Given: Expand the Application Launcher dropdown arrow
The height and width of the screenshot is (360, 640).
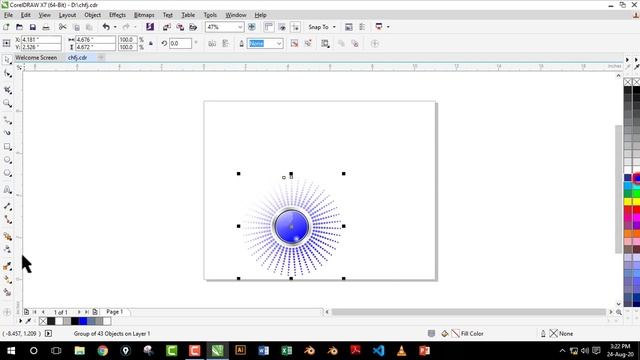Looking at the screenshot, I should point(388,27).
